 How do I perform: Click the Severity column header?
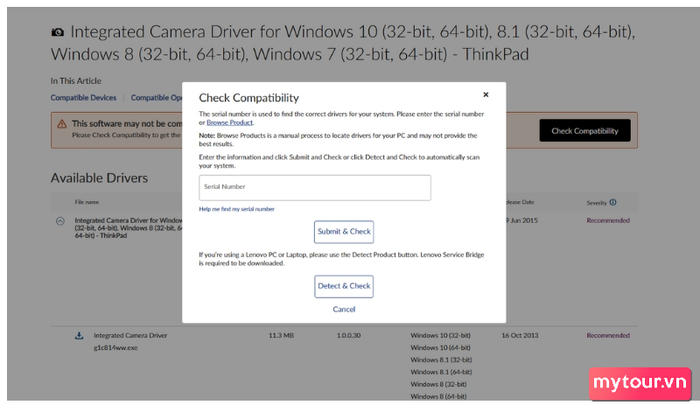coord(596,203)
